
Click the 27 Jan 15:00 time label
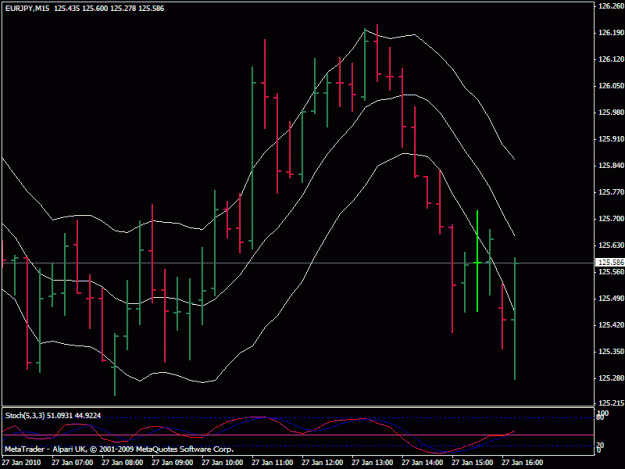coord(472,463)
